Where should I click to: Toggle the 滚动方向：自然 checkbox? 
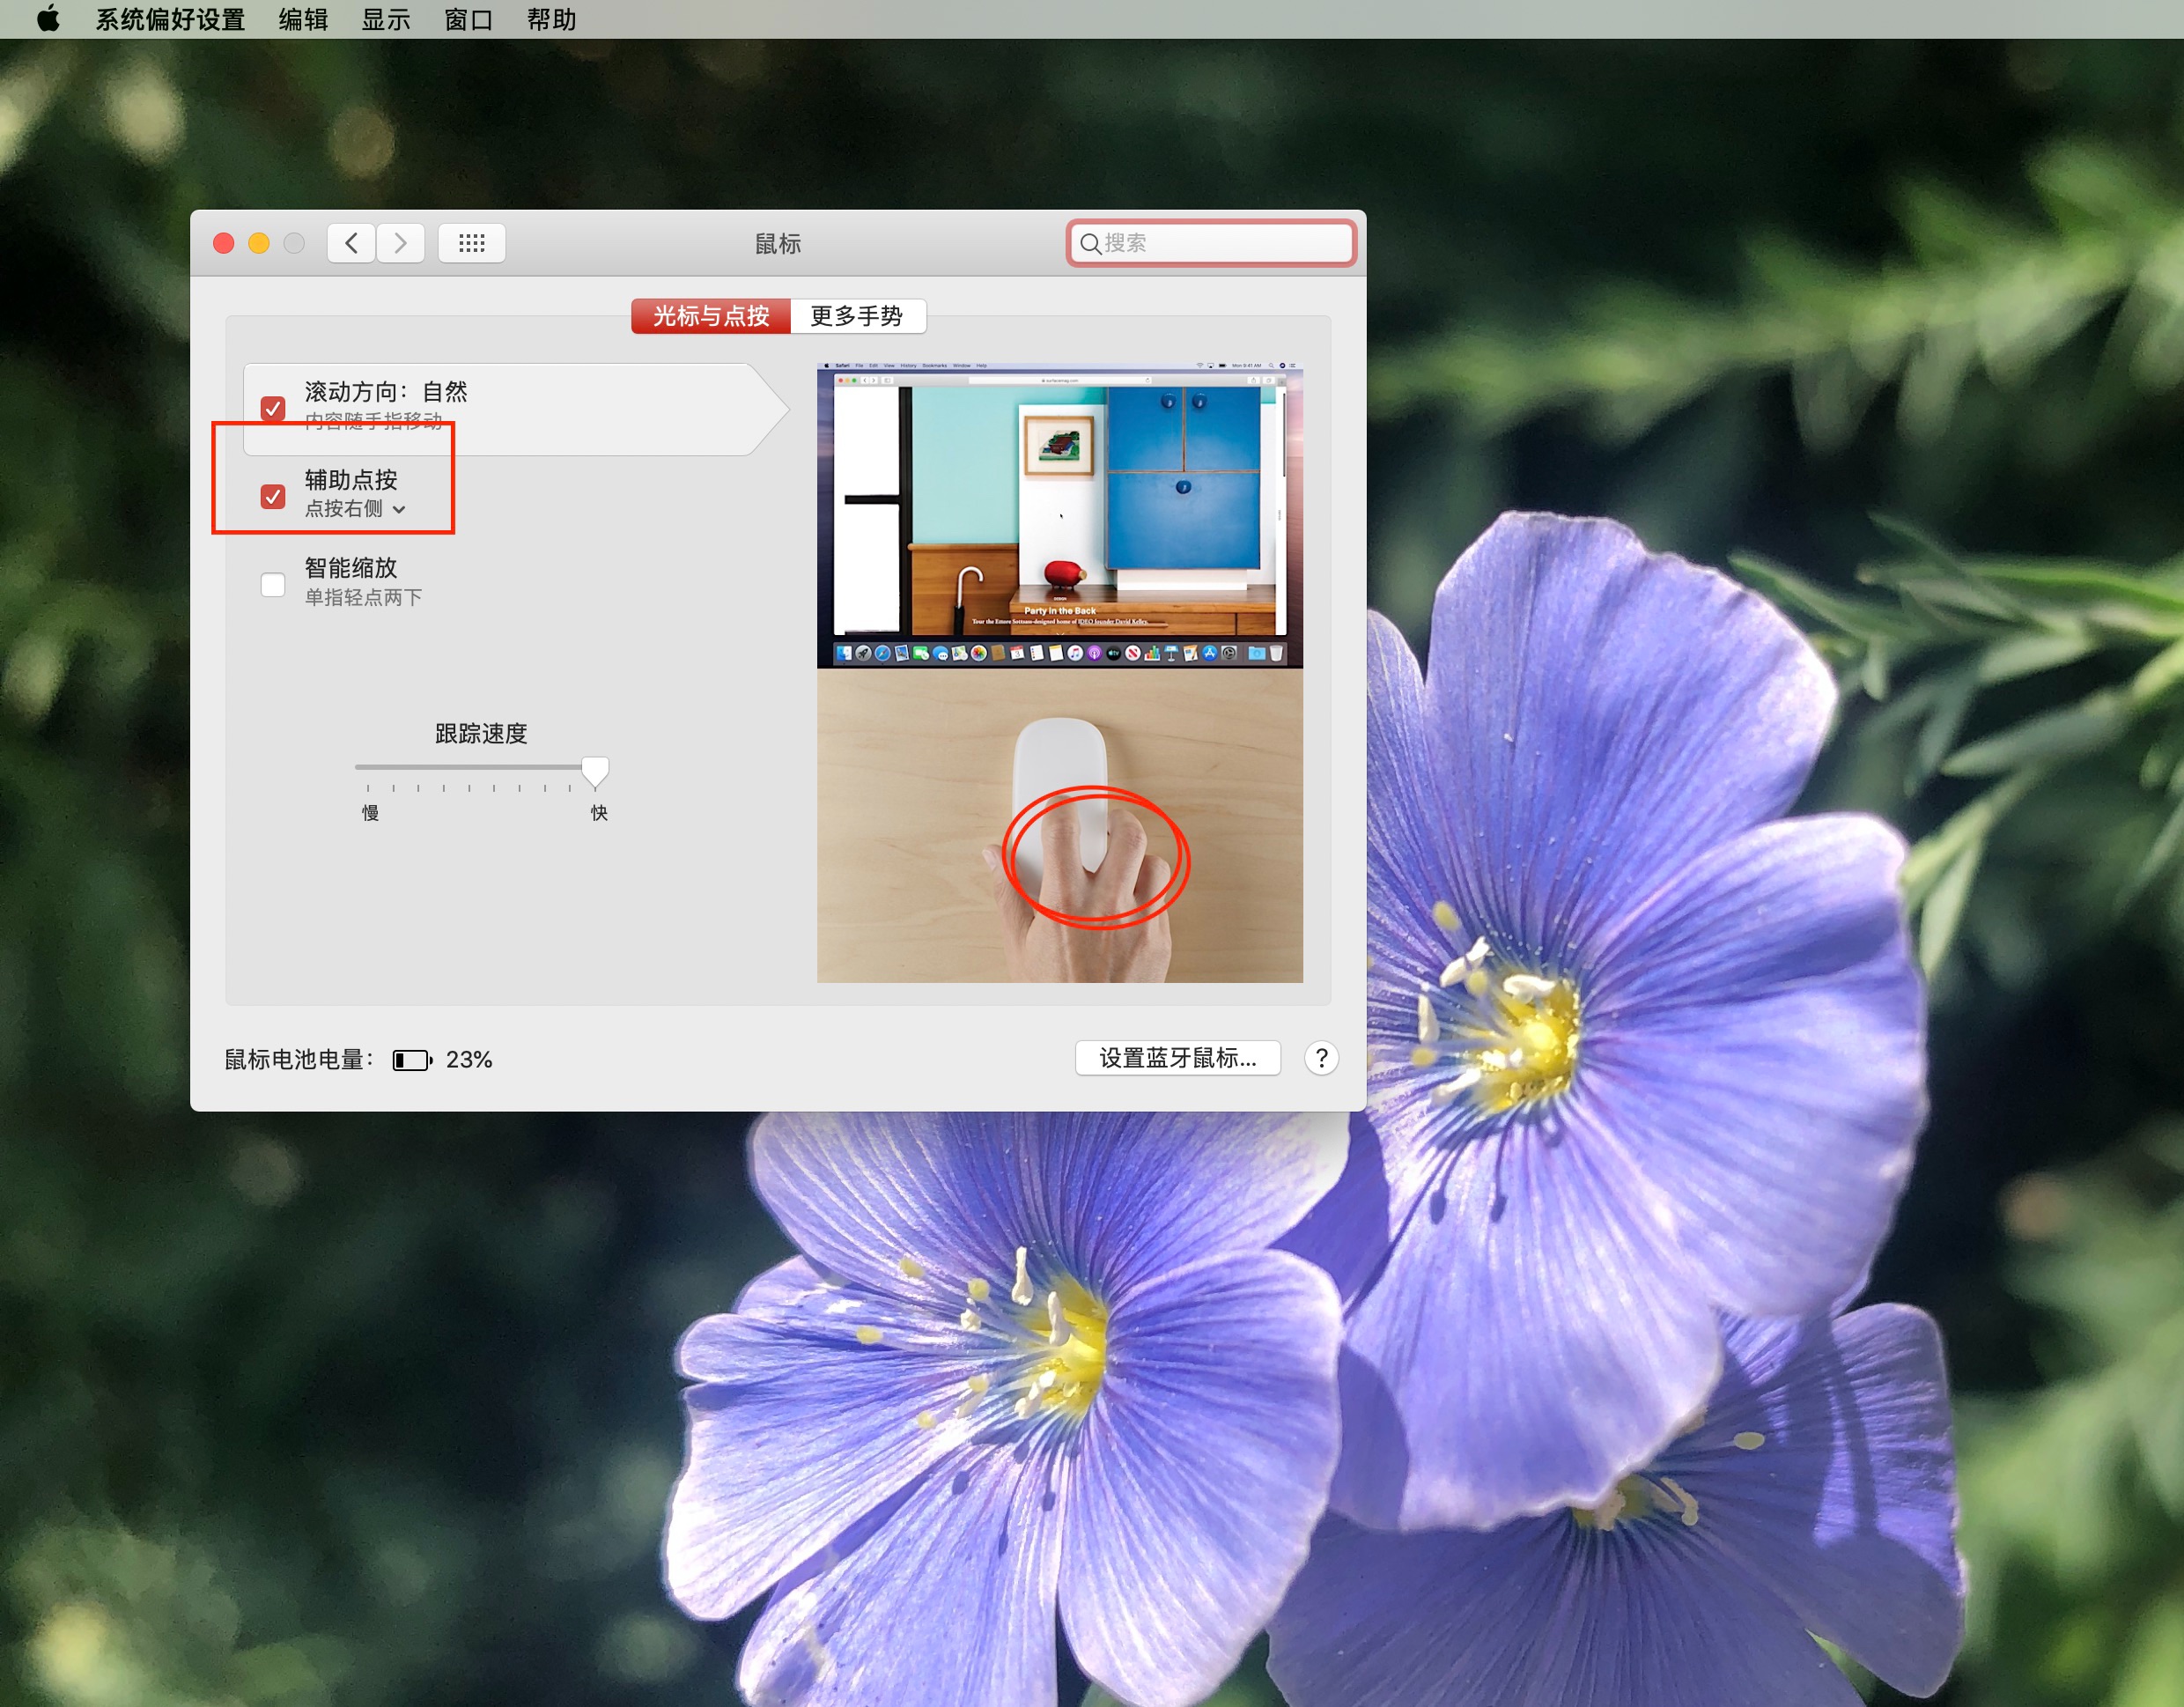[272, 408]
